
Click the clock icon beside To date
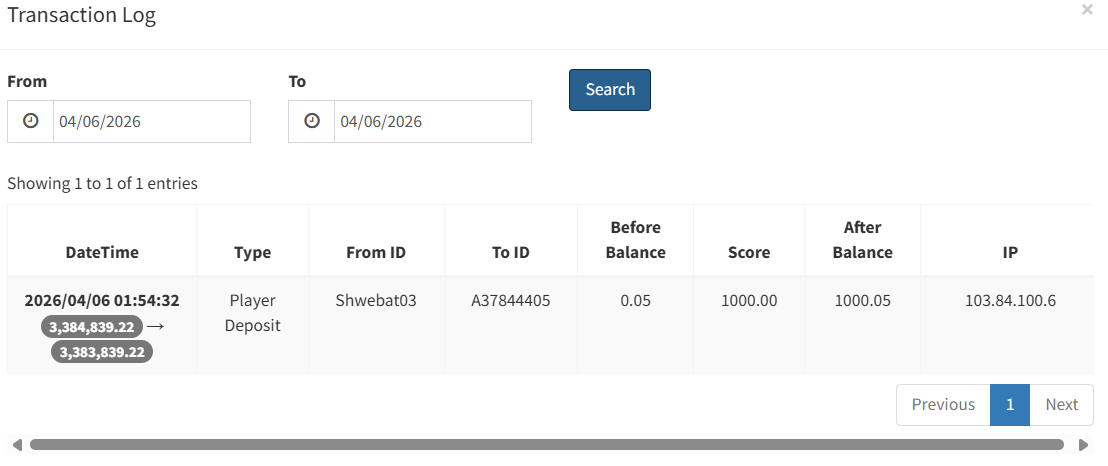tap(312, 121)
